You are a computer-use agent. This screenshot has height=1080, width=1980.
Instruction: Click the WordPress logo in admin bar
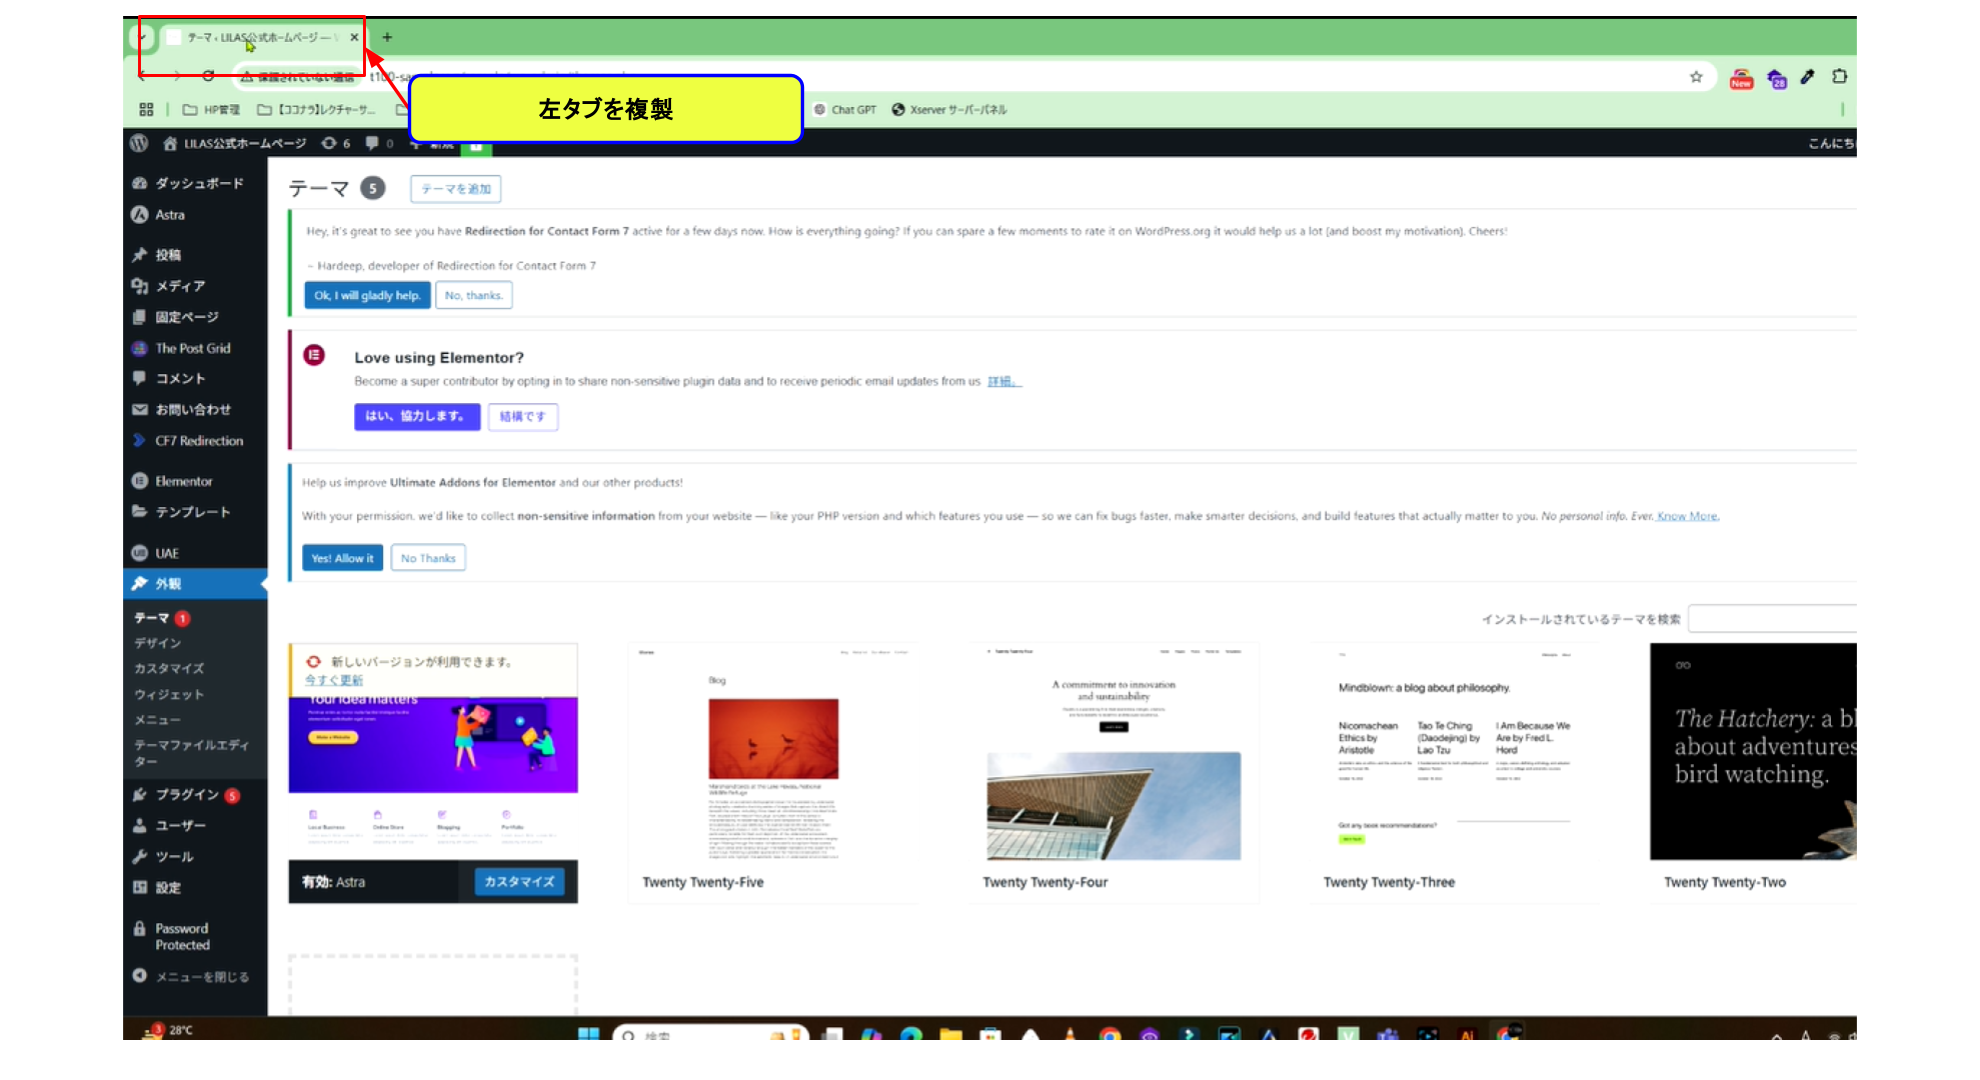point(139,143)
